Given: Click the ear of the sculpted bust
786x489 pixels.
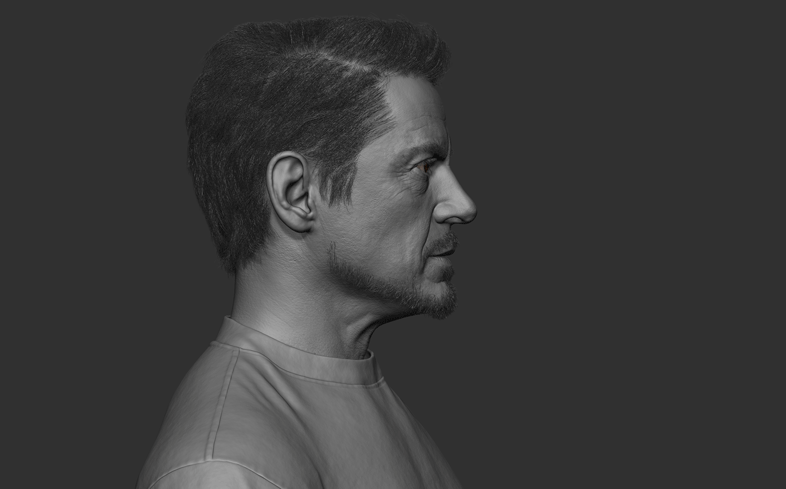Looking at the screenshot, I should click(291, 192).
